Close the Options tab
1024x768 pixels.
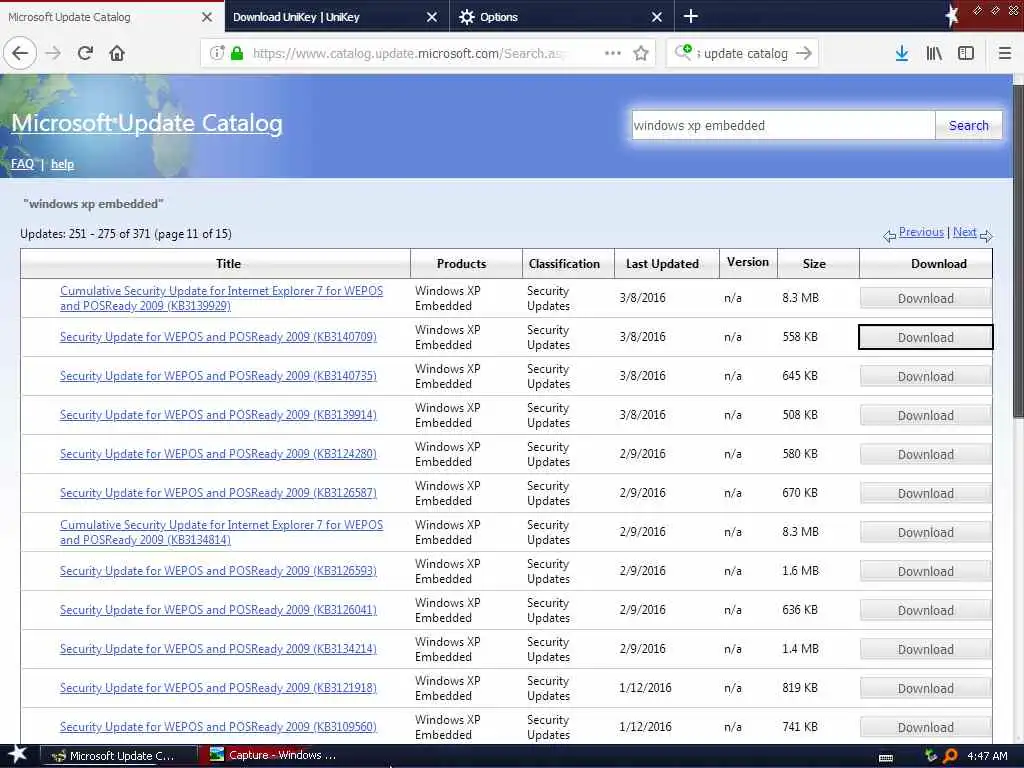[657, 17]
